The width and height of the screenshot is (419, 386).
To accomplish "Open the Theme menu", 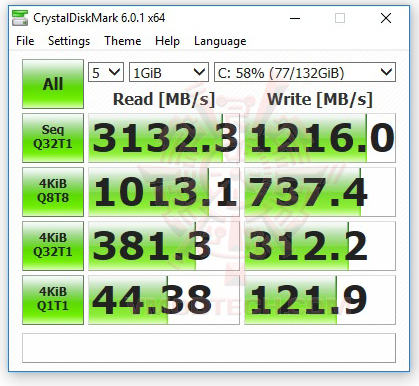I will (123, 41).
